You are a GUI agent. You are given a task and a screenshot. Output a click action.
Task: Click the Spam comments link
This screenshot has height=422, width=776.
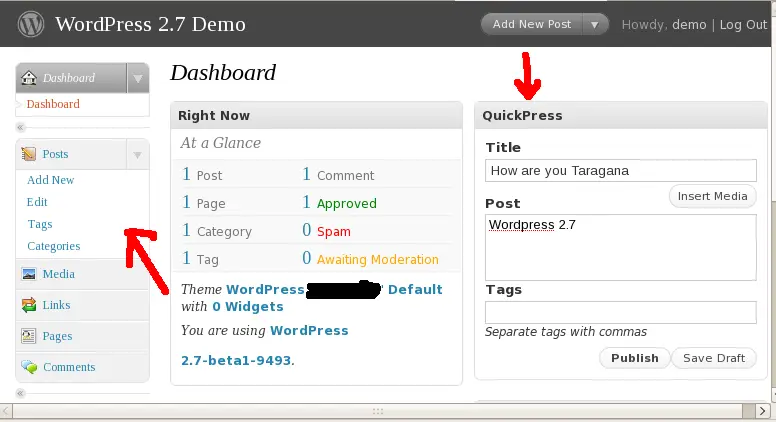click(x=334, y=232)
